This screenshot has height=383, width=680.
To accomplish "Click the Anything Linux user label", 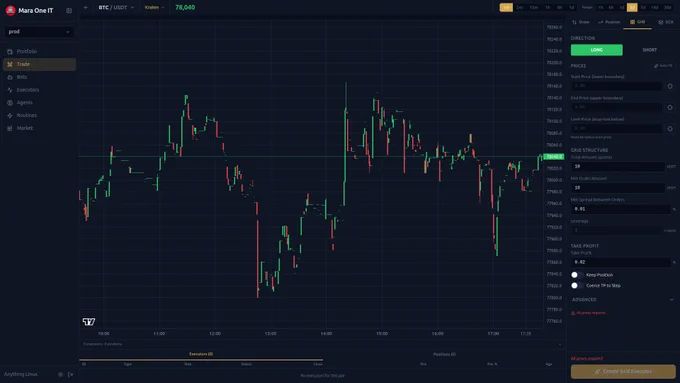I will 21,374.
